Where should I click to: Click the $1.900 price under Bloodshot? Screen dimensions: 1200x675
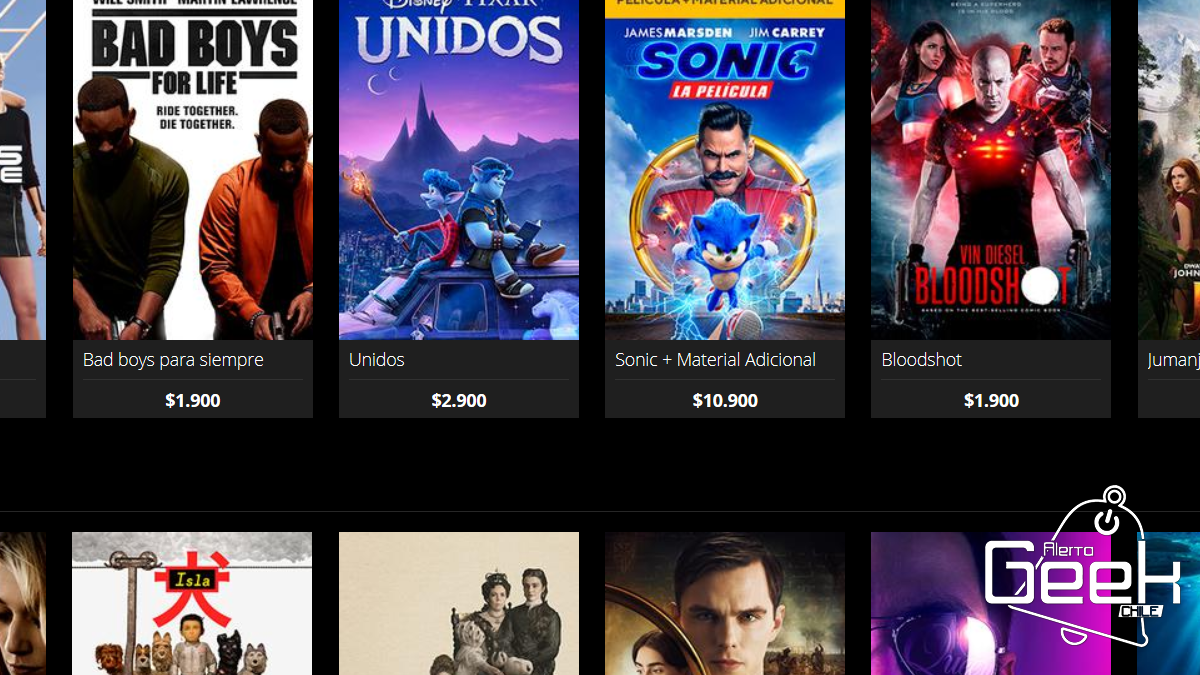click(x=991, y=401)
